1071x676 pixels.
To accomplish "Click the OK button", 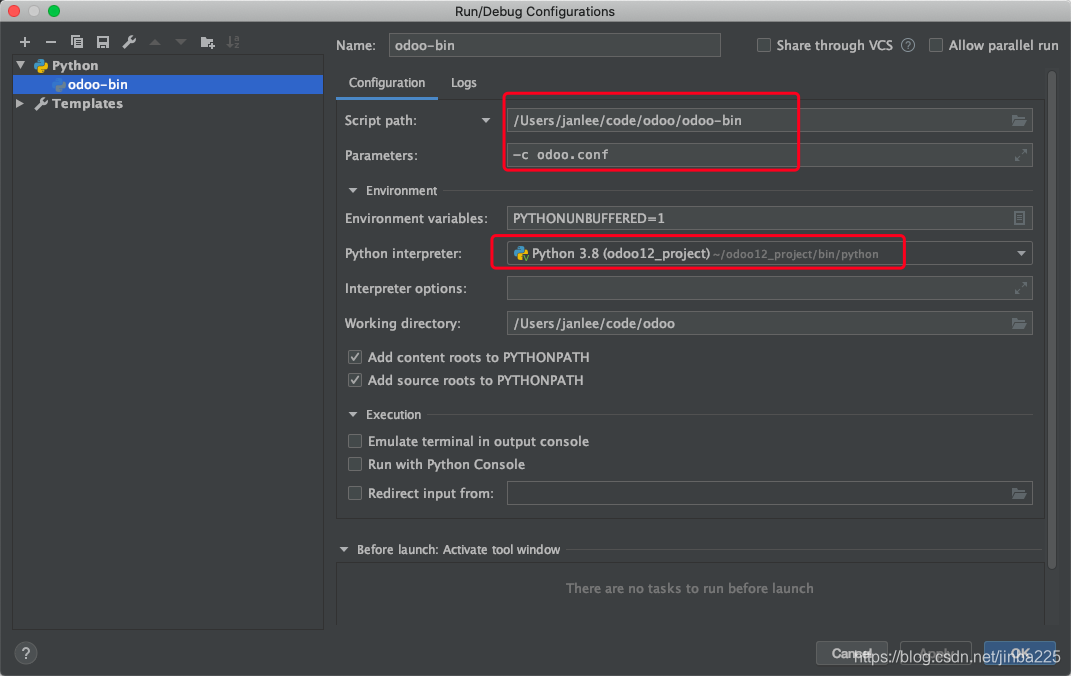I will click(x=1020, y=653).
